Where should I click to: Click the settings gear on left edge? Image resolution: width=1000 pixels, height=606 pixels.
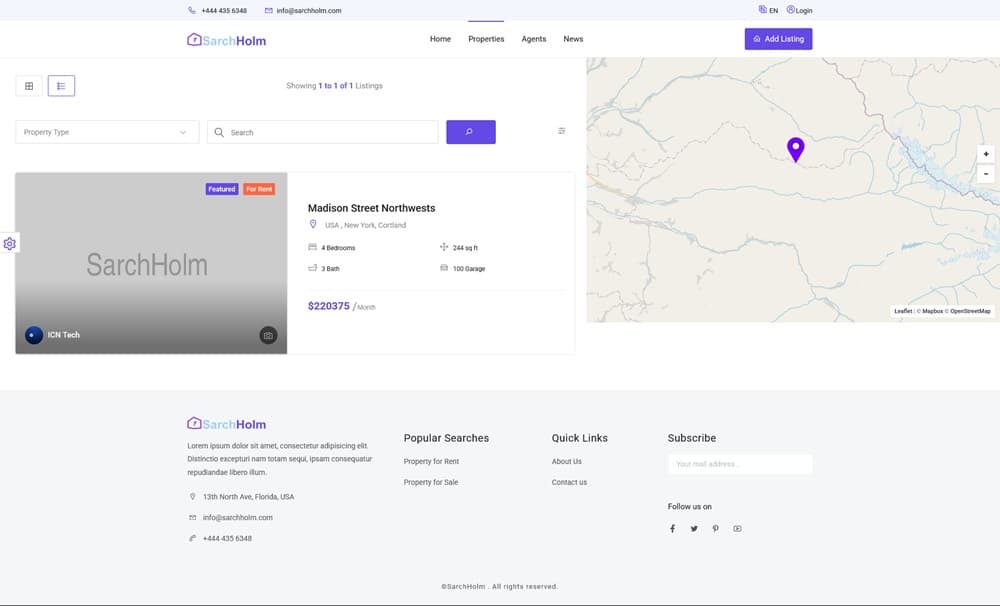coord(9,244)
